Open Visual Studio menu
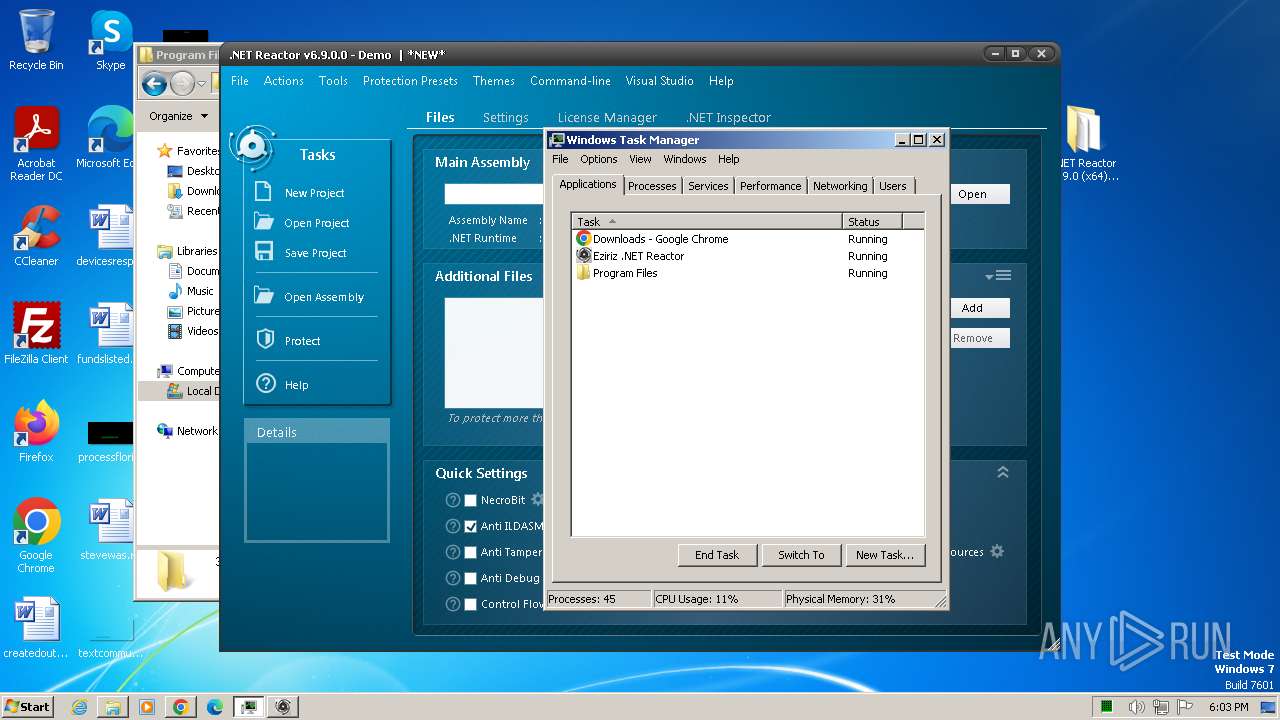Viewport: 1280px width, 720px height. click(659, 81)
